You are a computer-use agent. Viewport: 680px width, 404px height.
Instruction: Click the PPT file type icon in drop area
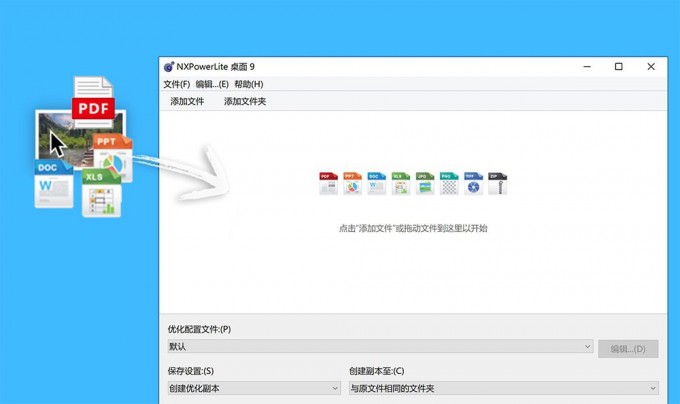[353, 183]
